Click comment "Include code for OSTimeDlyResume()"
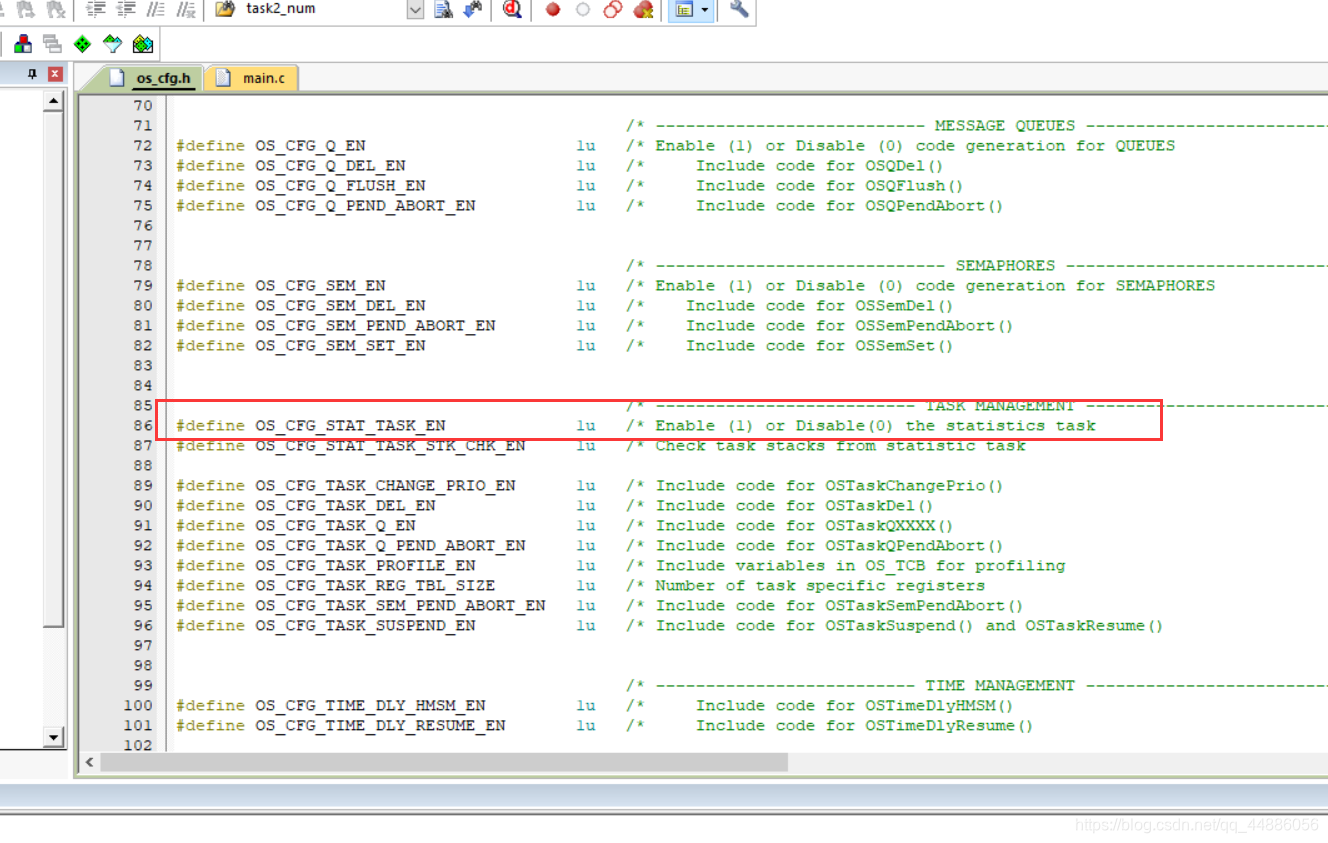Image resolution: width=1328 pixels, height=843 pixels. point(864,726)
